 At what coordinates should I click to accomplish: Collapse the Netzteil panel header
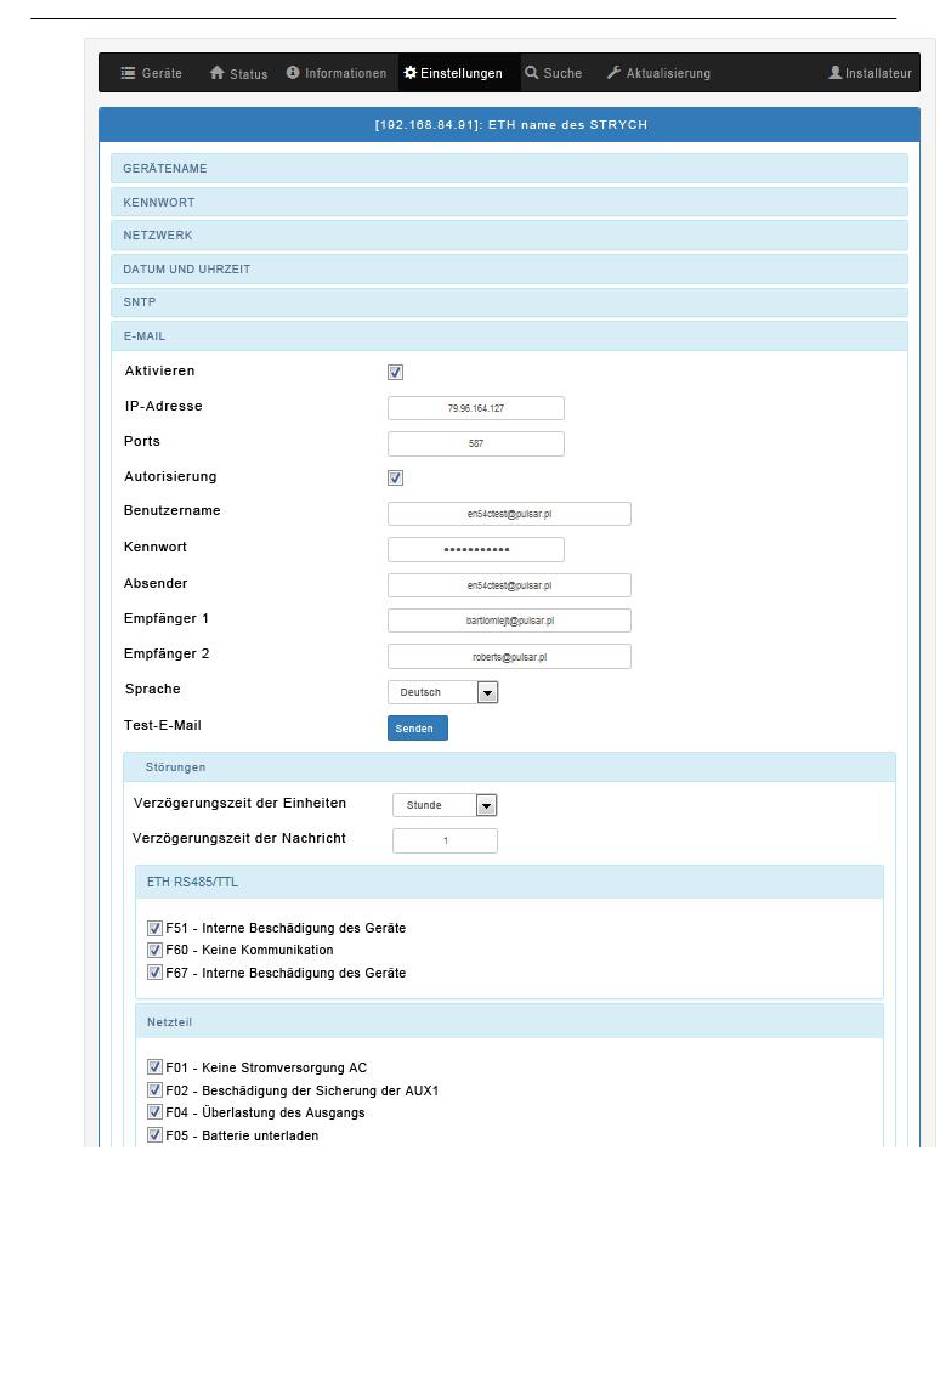coord(509,1022)
